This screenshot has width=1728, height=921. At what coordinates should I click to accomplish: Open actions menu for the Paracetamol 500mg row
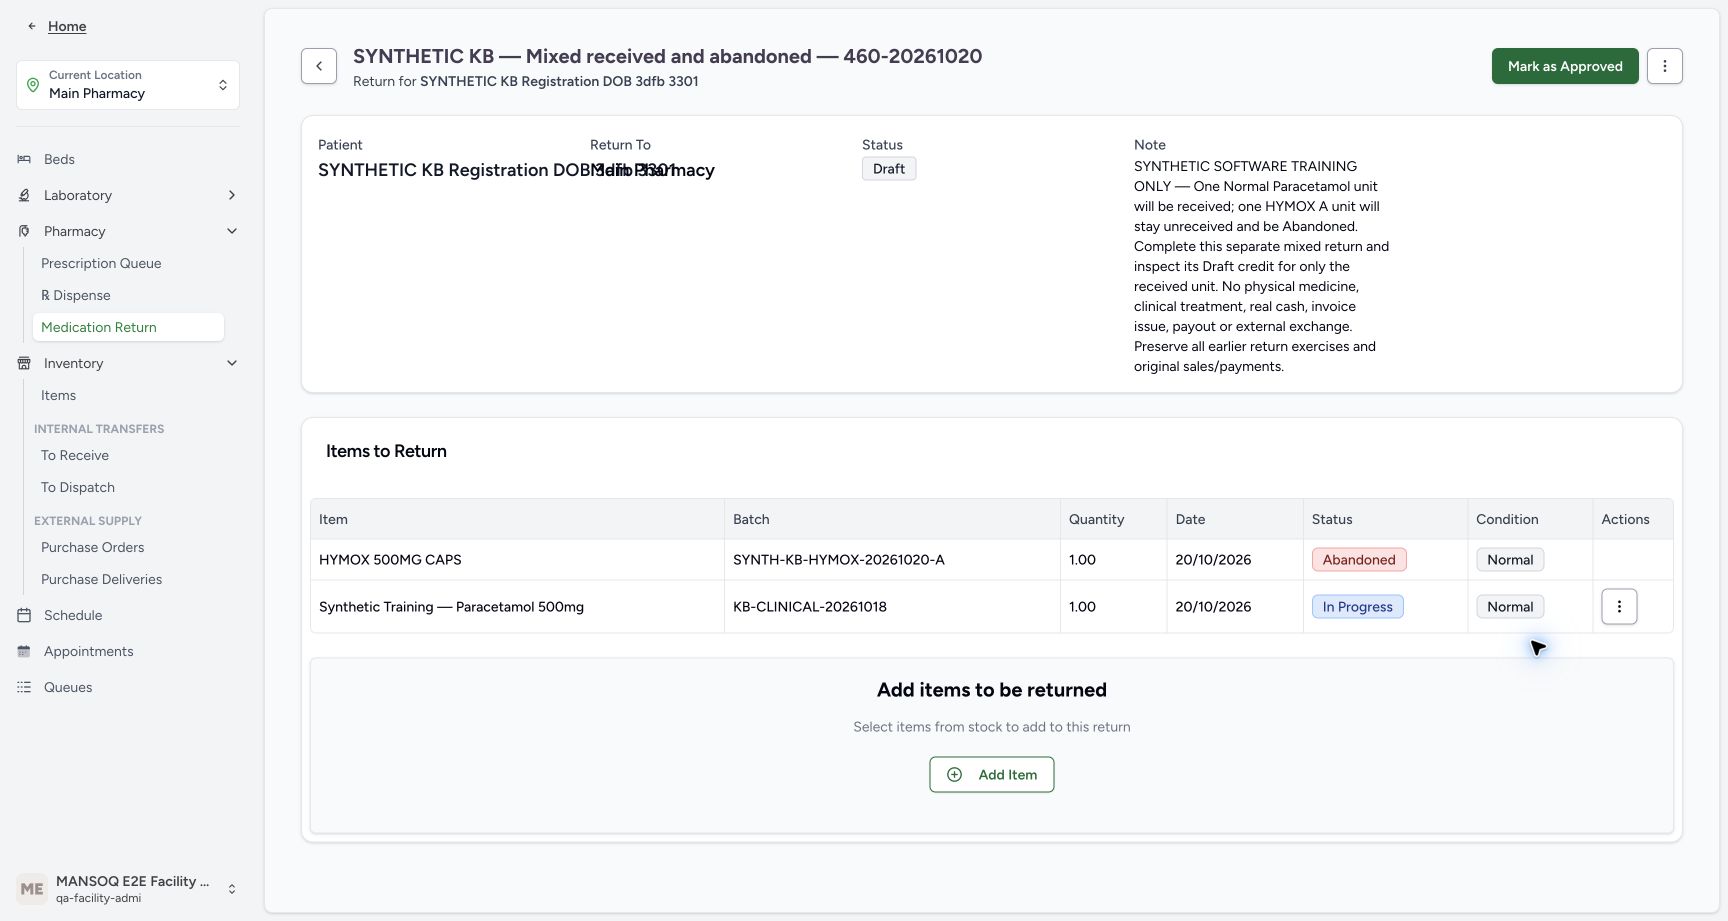(x=1619, y=607)
